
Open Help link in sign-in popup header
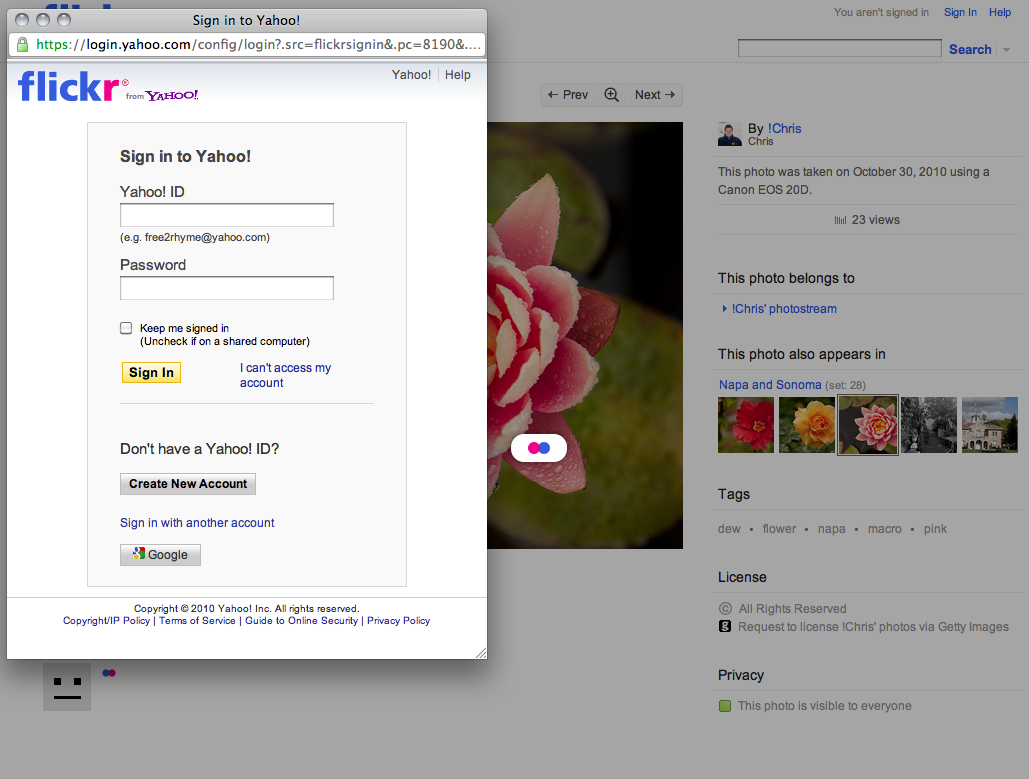click(457, 75)
